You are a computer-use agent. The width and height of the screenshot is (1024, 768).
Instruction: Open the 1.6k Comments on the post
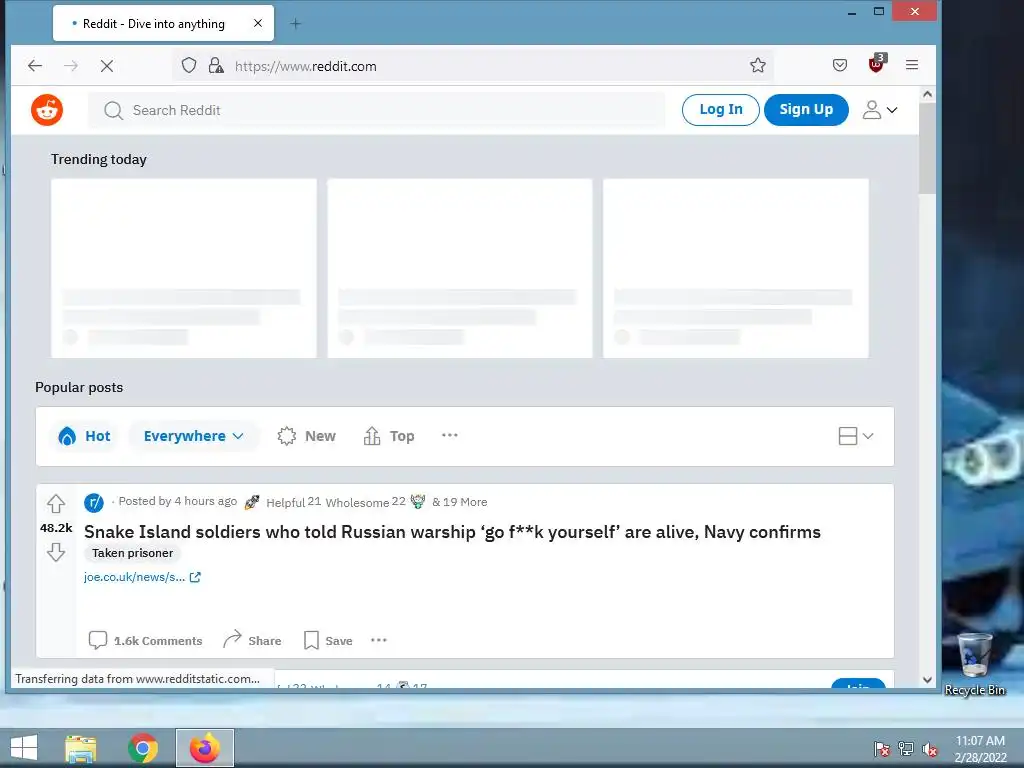point(145,641)
